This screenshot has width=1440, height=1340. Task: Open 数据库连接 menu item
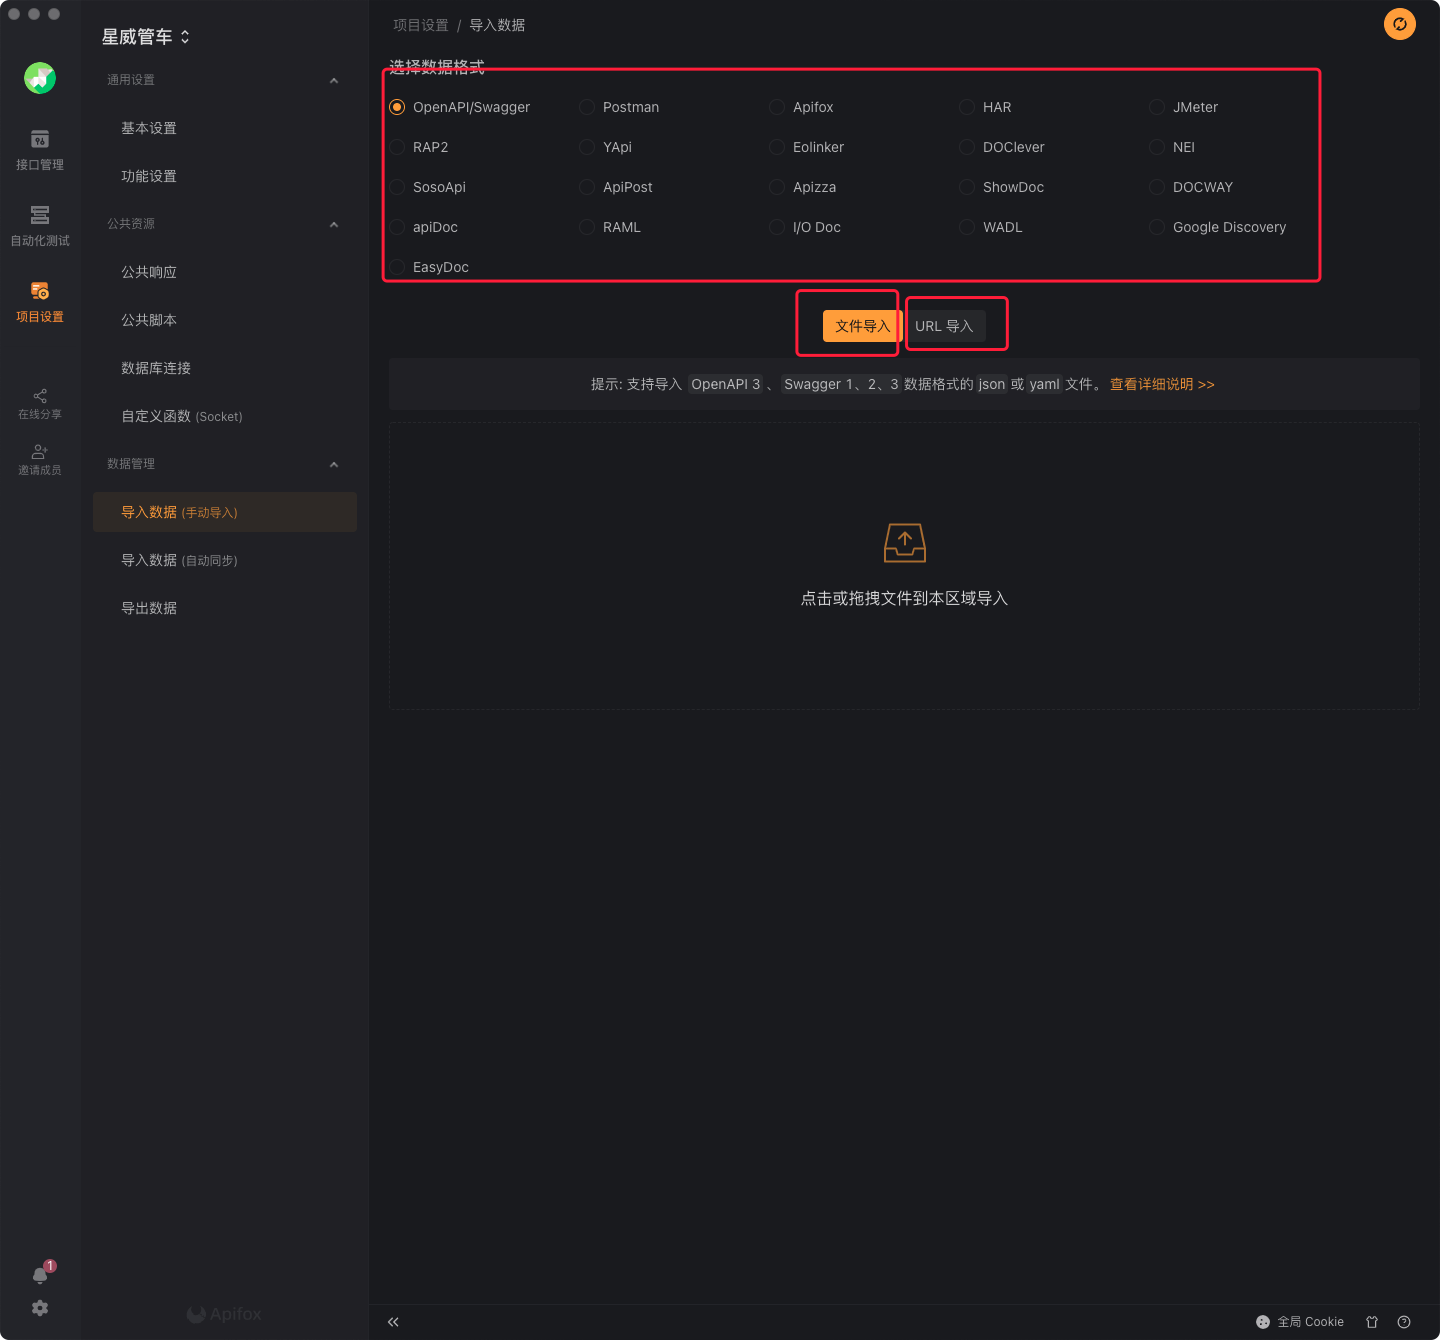[x=225, y=368]
